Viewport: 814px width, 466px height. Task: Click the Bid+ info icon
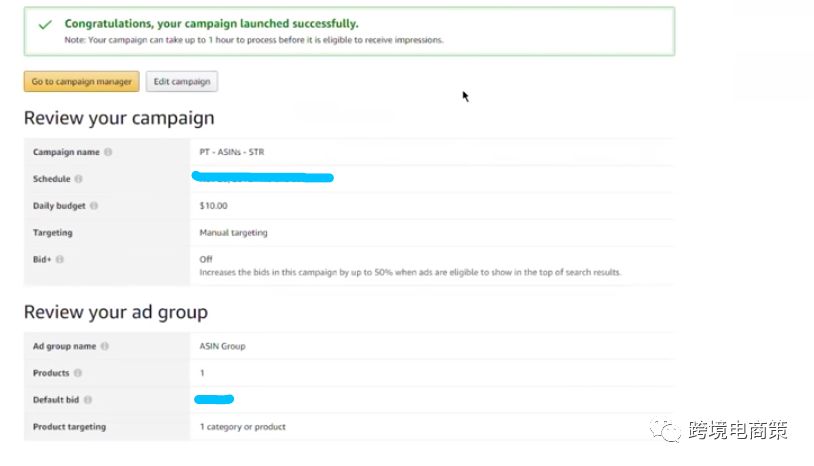(x=60, y=259)
